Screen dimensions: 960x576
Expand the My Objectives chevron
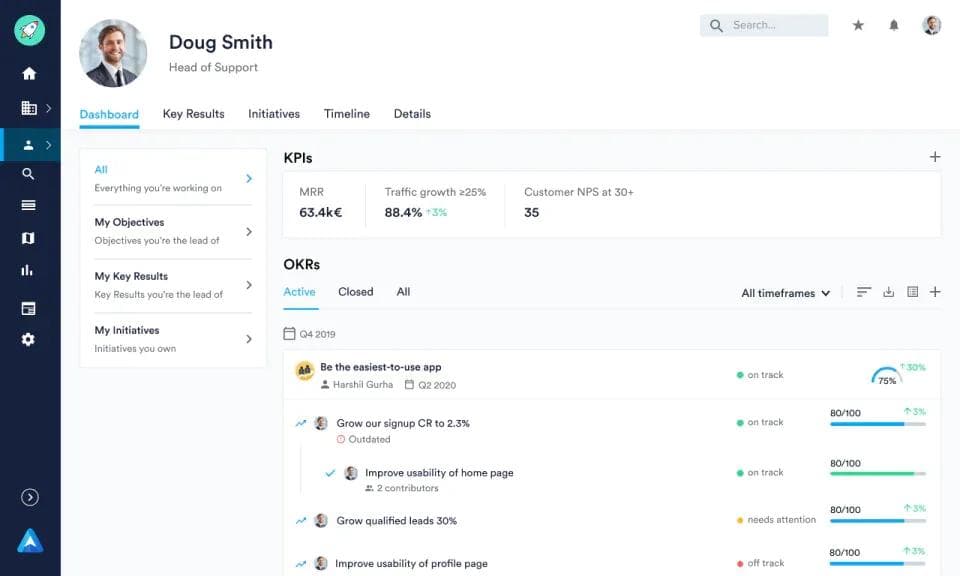click(x=249, y=232)
